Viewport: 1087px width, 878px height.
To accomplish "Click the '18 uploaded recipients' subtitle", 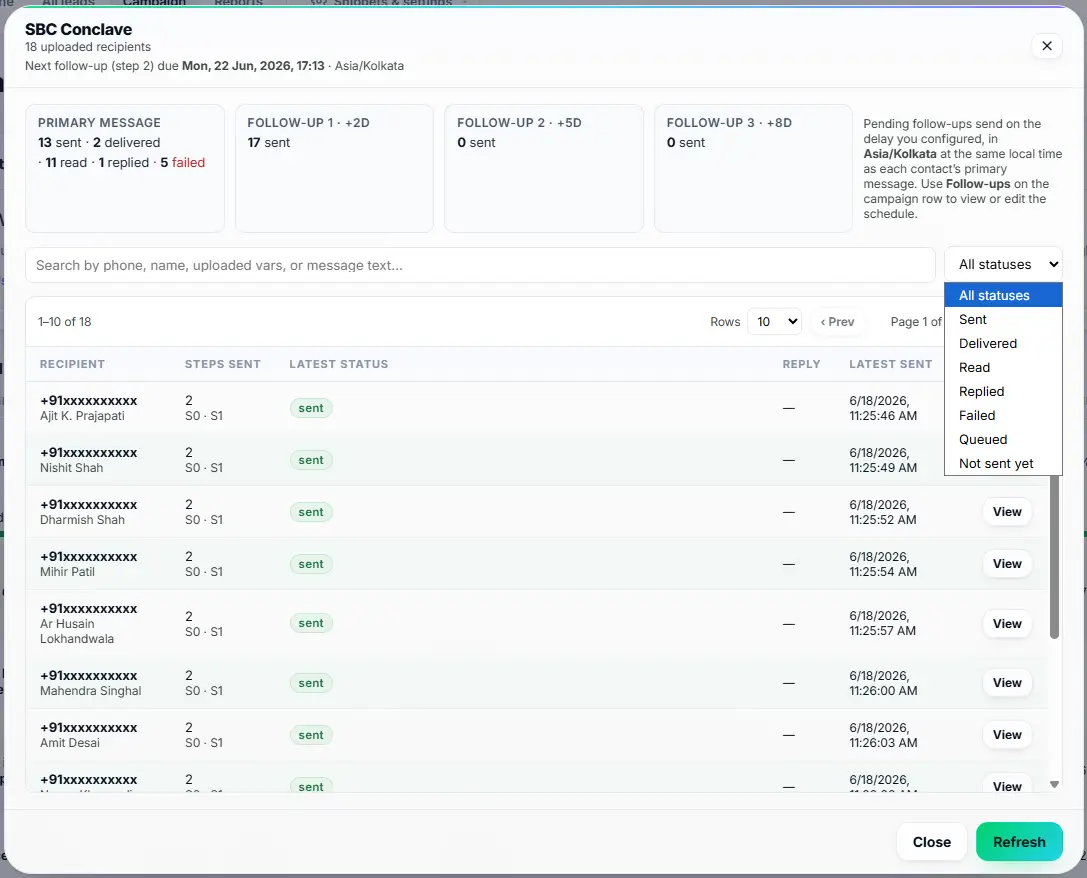I will coord(88,46).
